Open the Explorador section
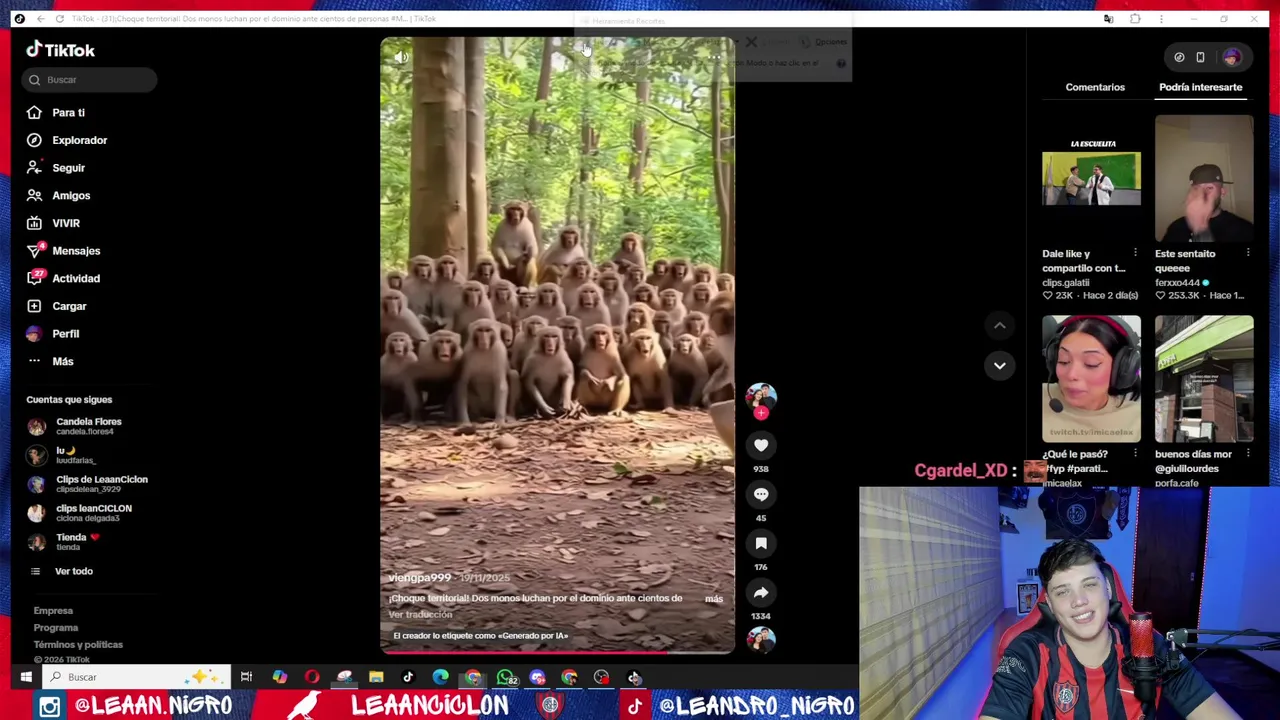Screen dimensions: 1280x720 coord(67,140)
